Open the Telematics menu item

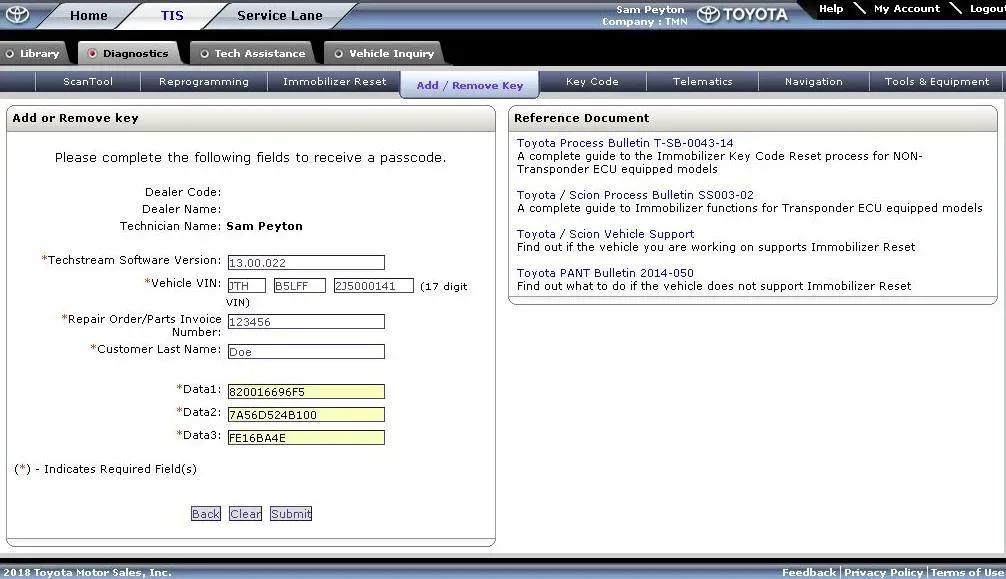coord(703,82)
